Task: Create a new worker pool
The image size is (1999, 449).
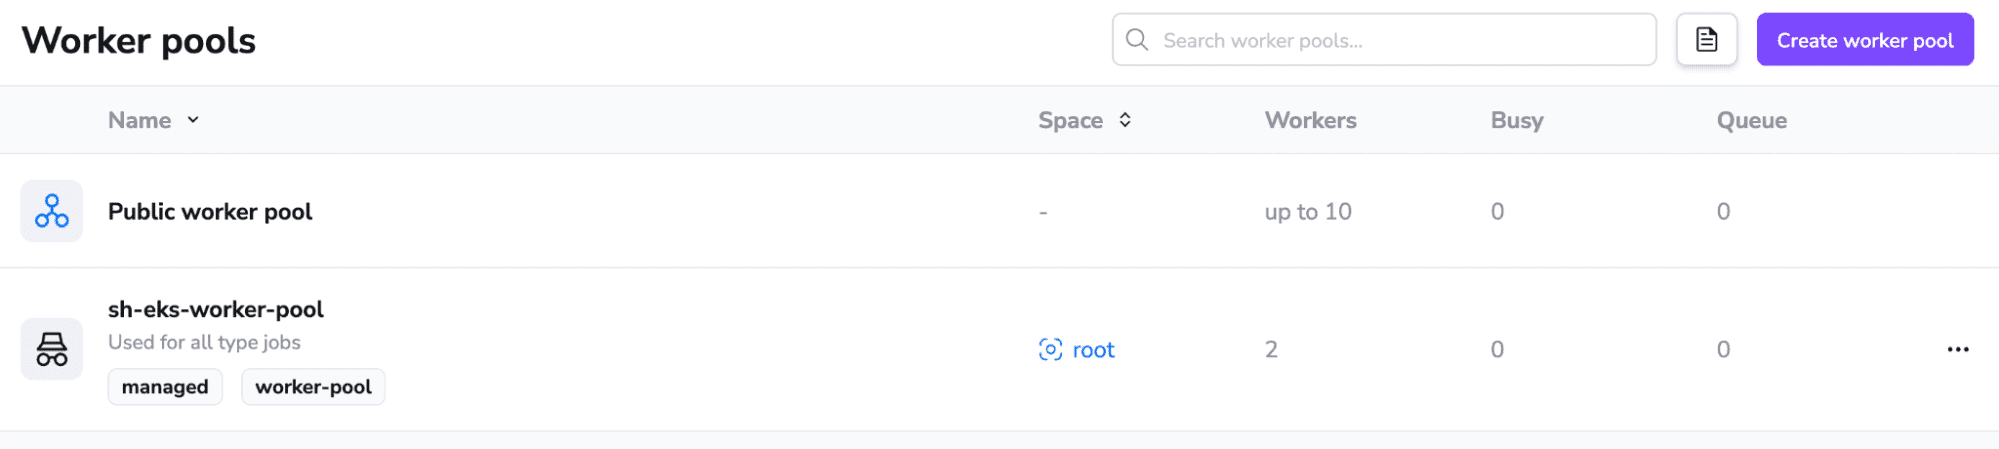Action: (x=1865, y=40)
